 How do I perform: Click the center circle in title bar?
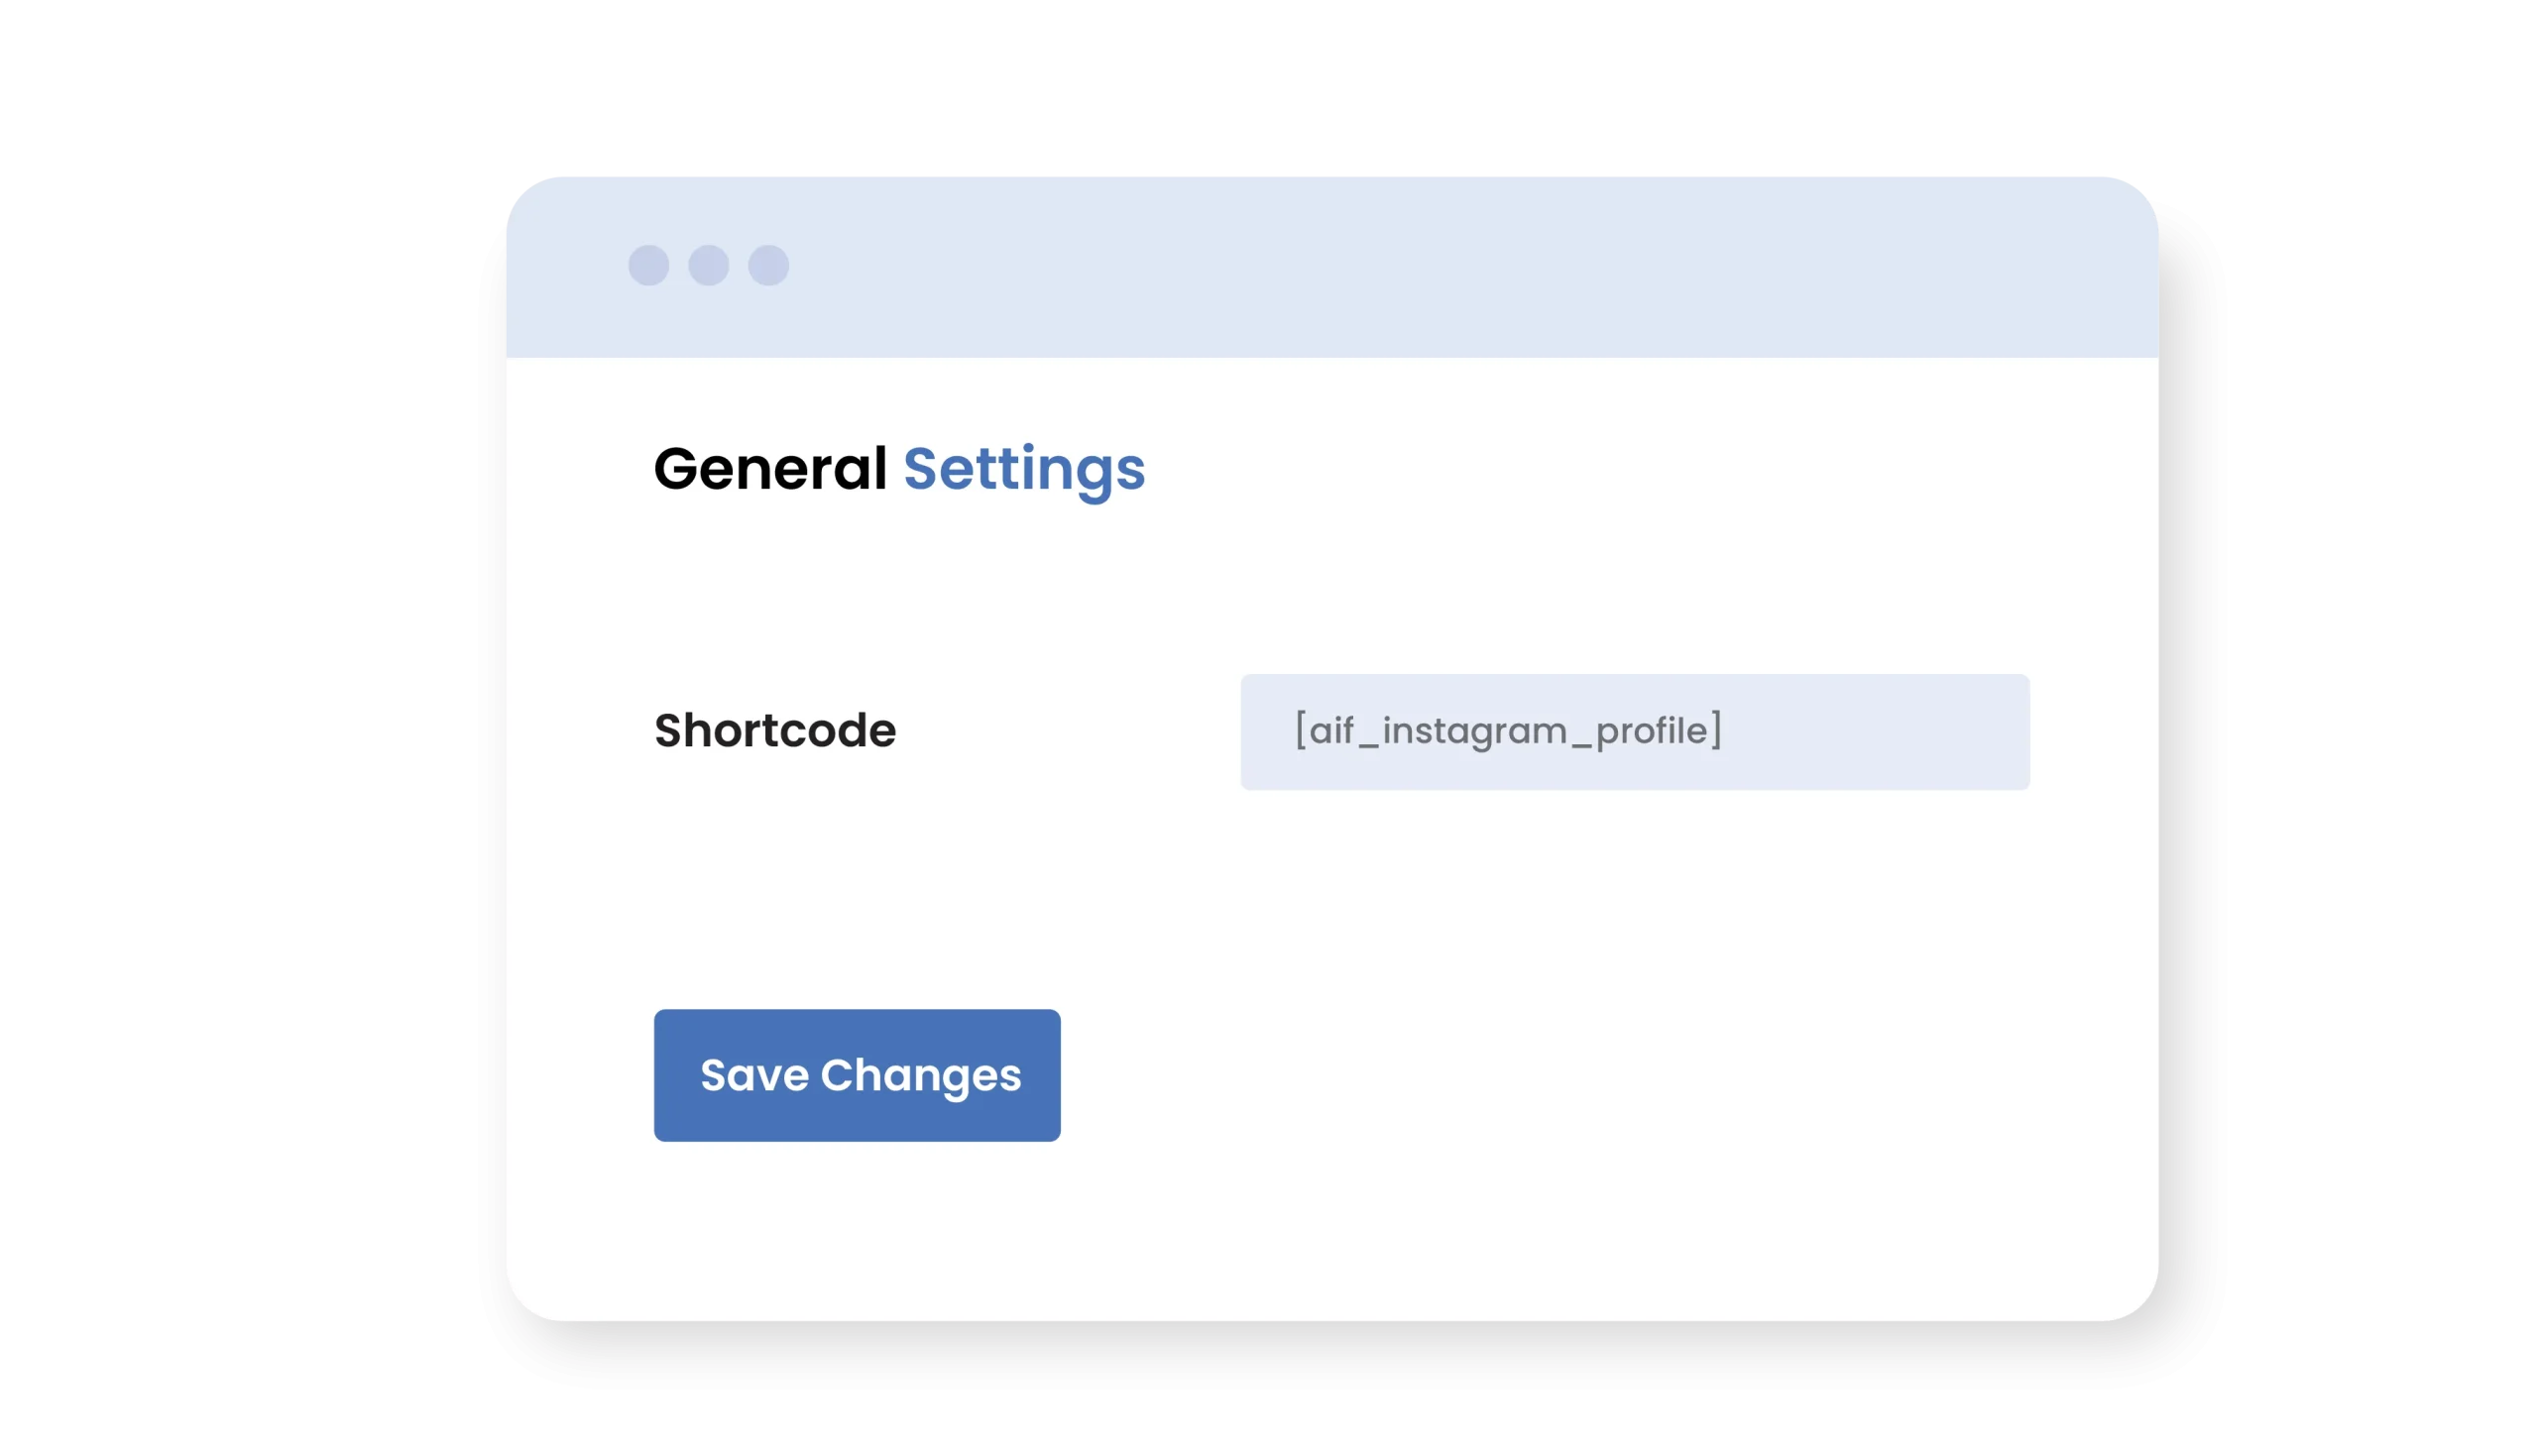708,265
